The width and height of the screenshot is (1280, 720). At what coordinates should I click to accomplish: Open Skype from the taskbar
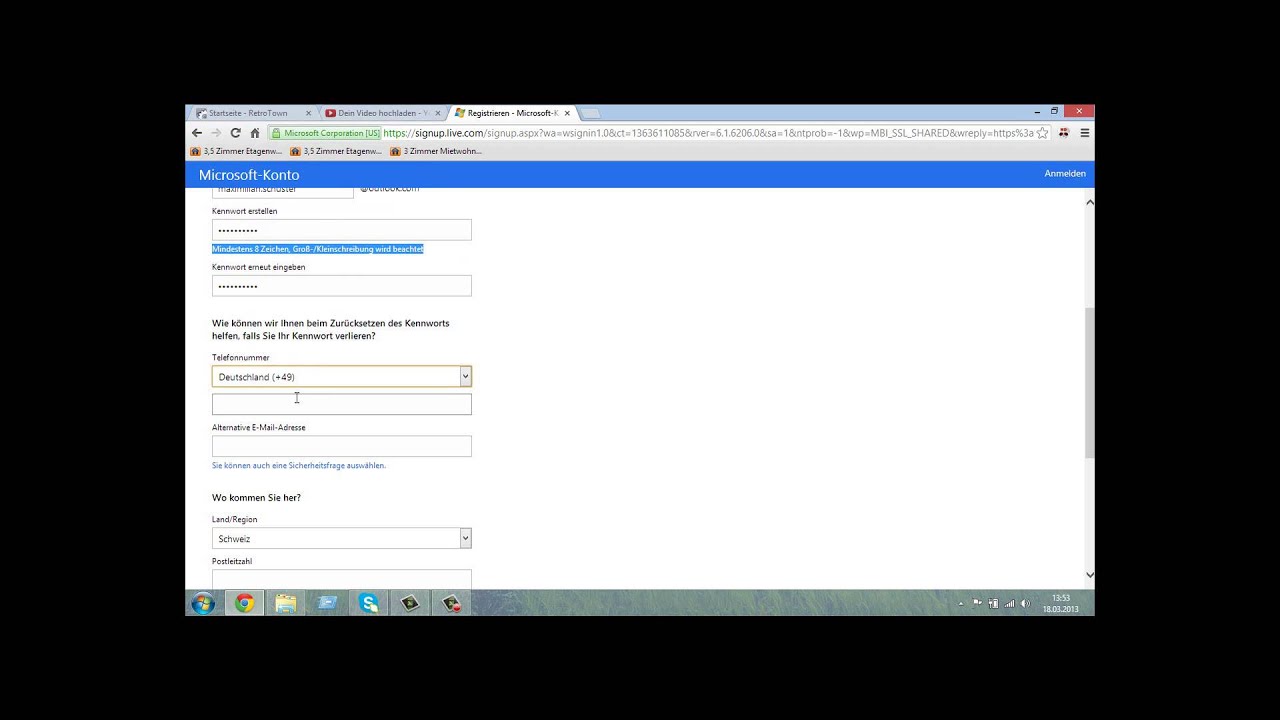pos(369,603)
